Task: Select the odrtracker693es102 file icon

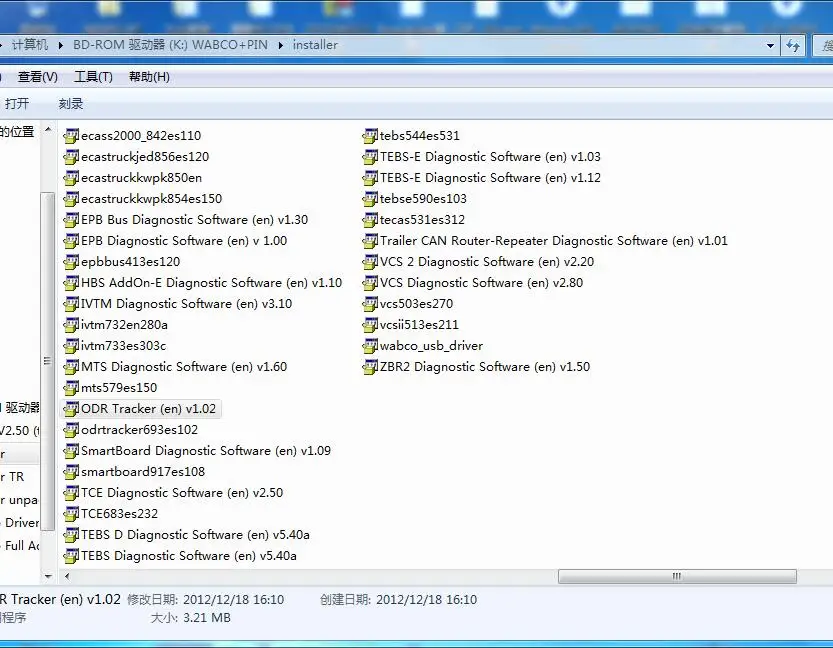Action: [71, 430]
